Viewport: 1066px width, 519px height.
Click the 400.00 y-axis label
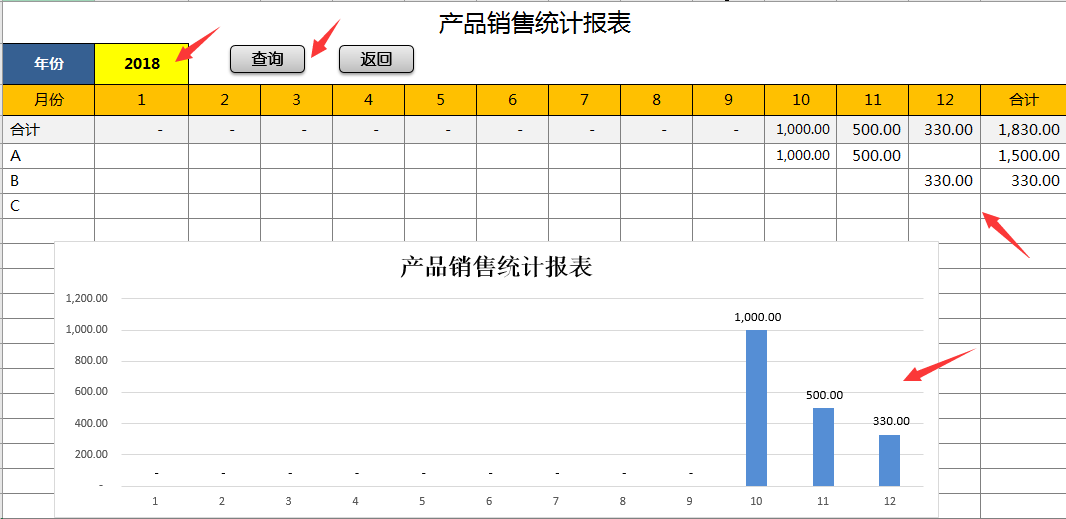click(x=91, y=423)
